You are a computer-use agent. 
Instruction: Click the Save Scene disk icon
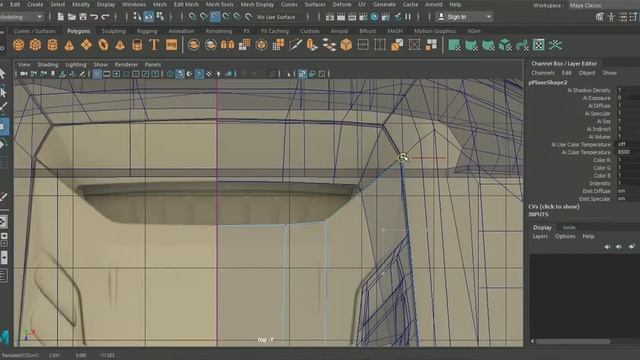[x=83, y=17]
